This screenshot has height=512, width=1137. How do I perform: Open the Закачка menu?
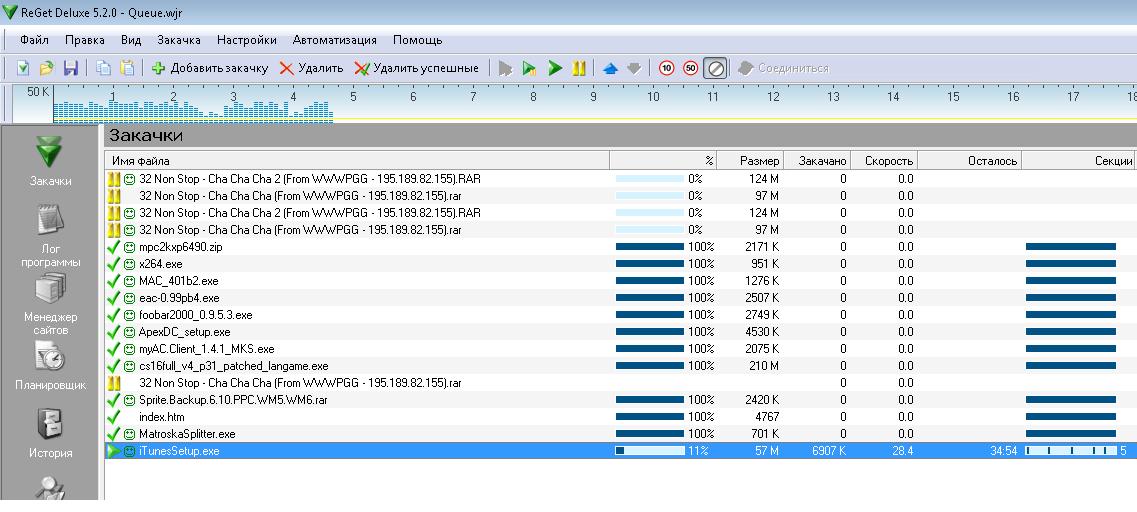click(178, 40)
